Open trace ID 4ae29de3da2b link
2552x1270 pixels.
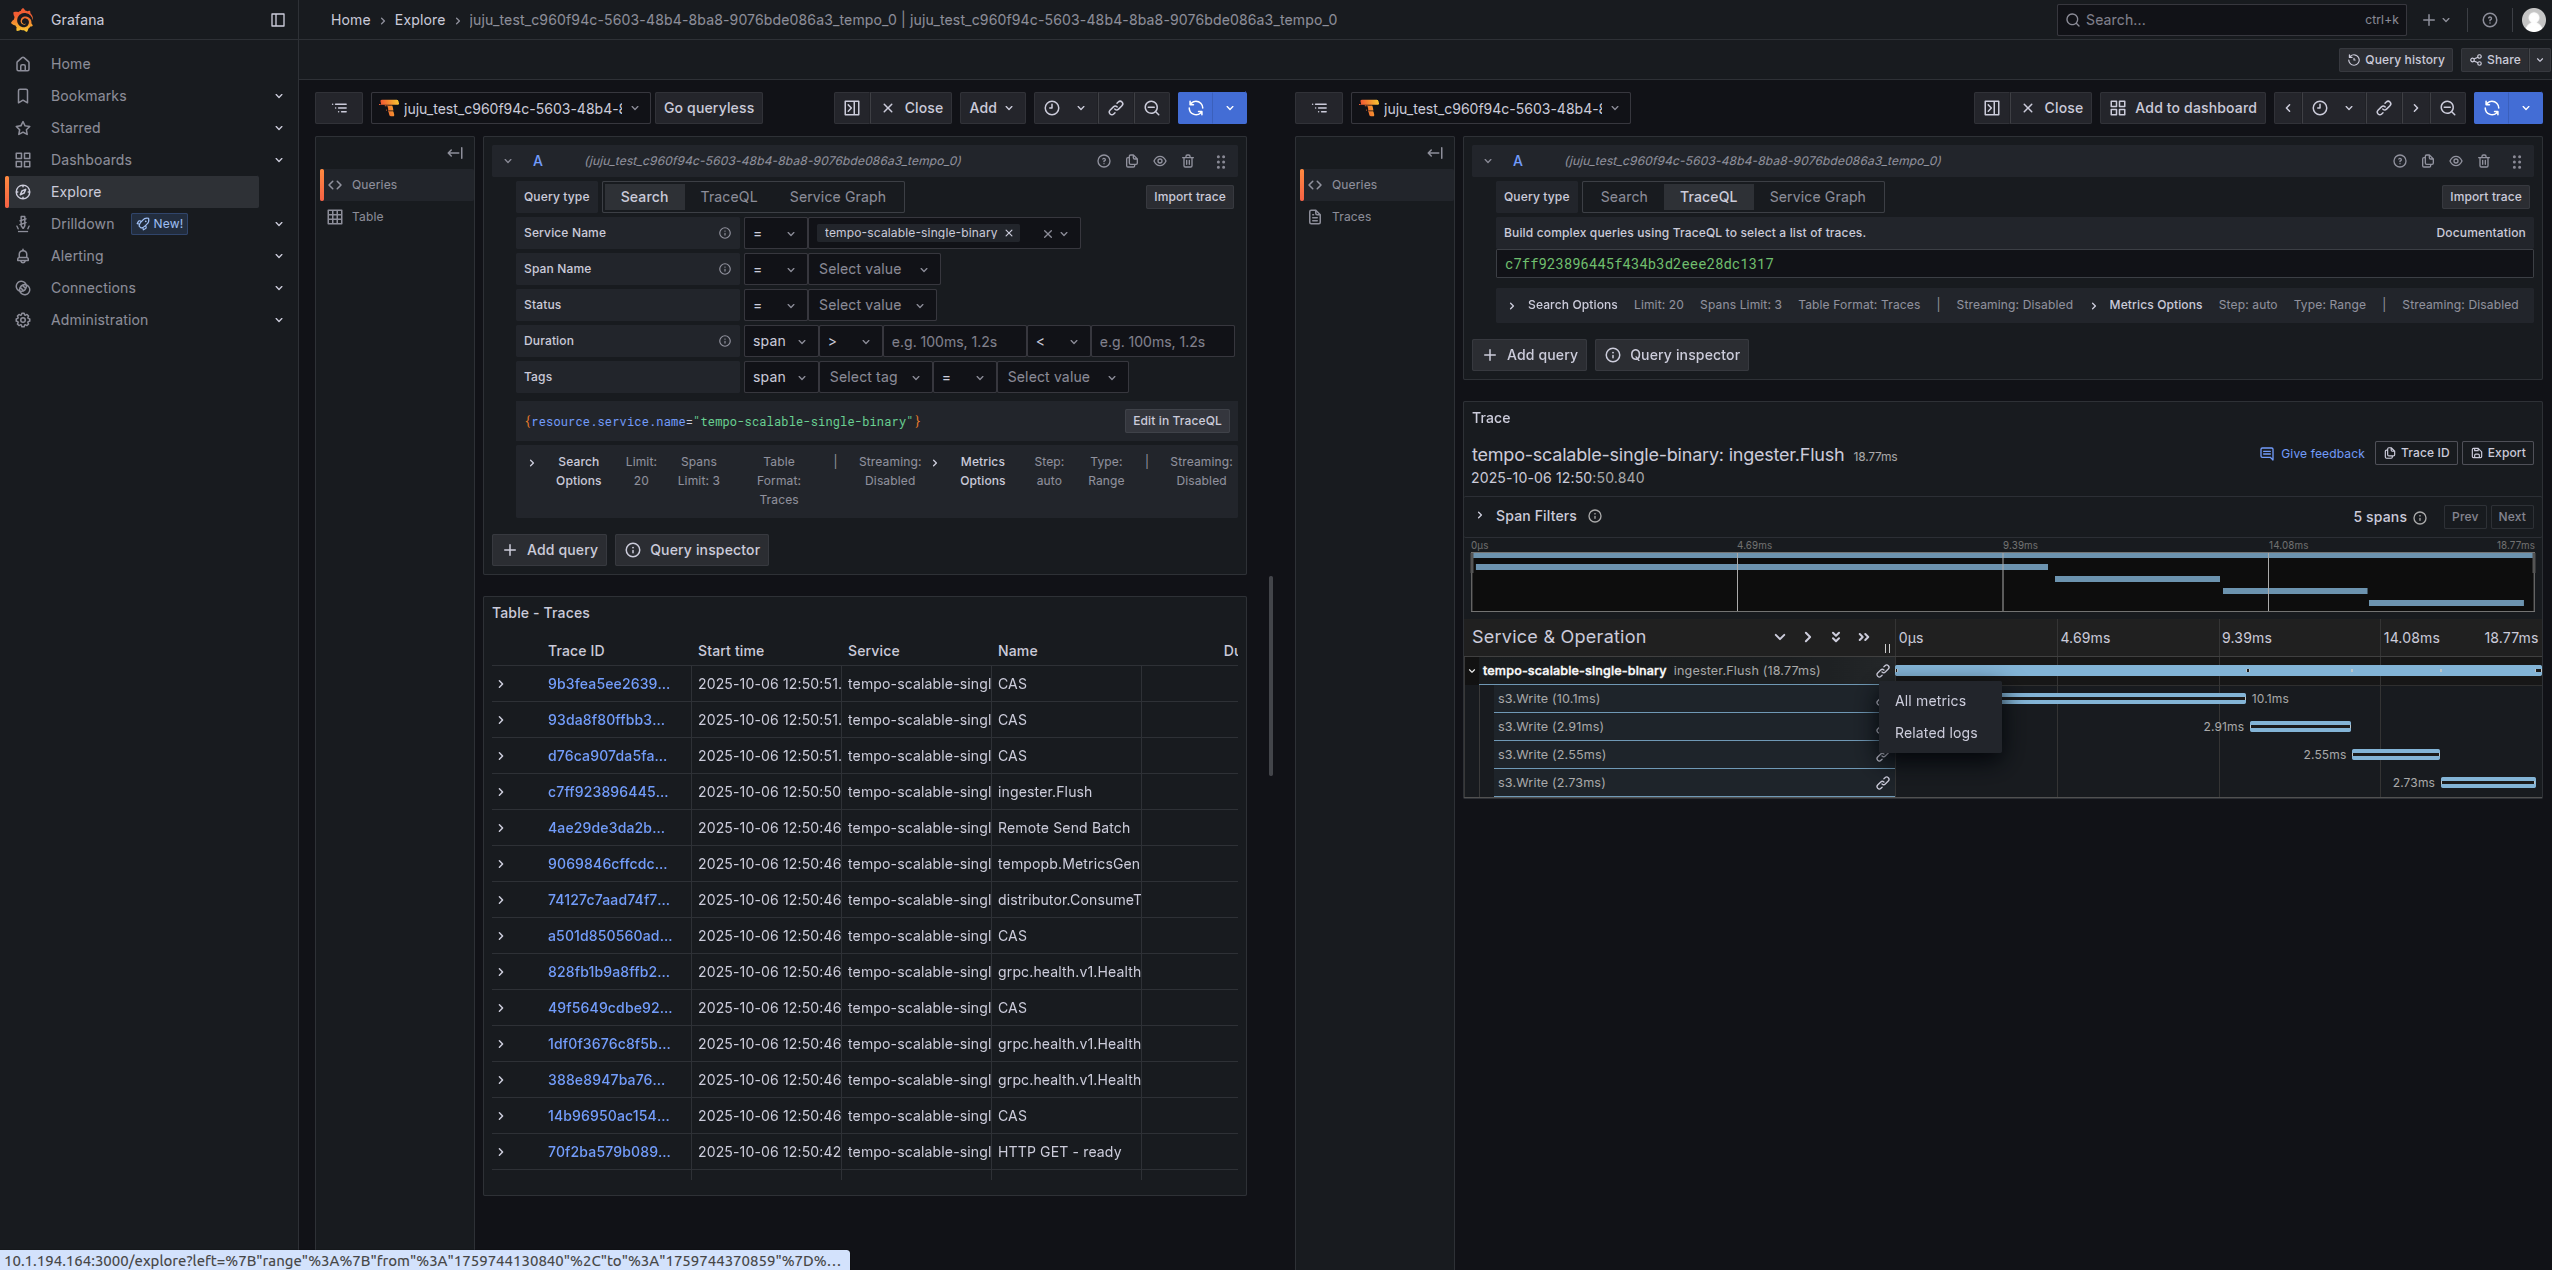coord(606,828)
